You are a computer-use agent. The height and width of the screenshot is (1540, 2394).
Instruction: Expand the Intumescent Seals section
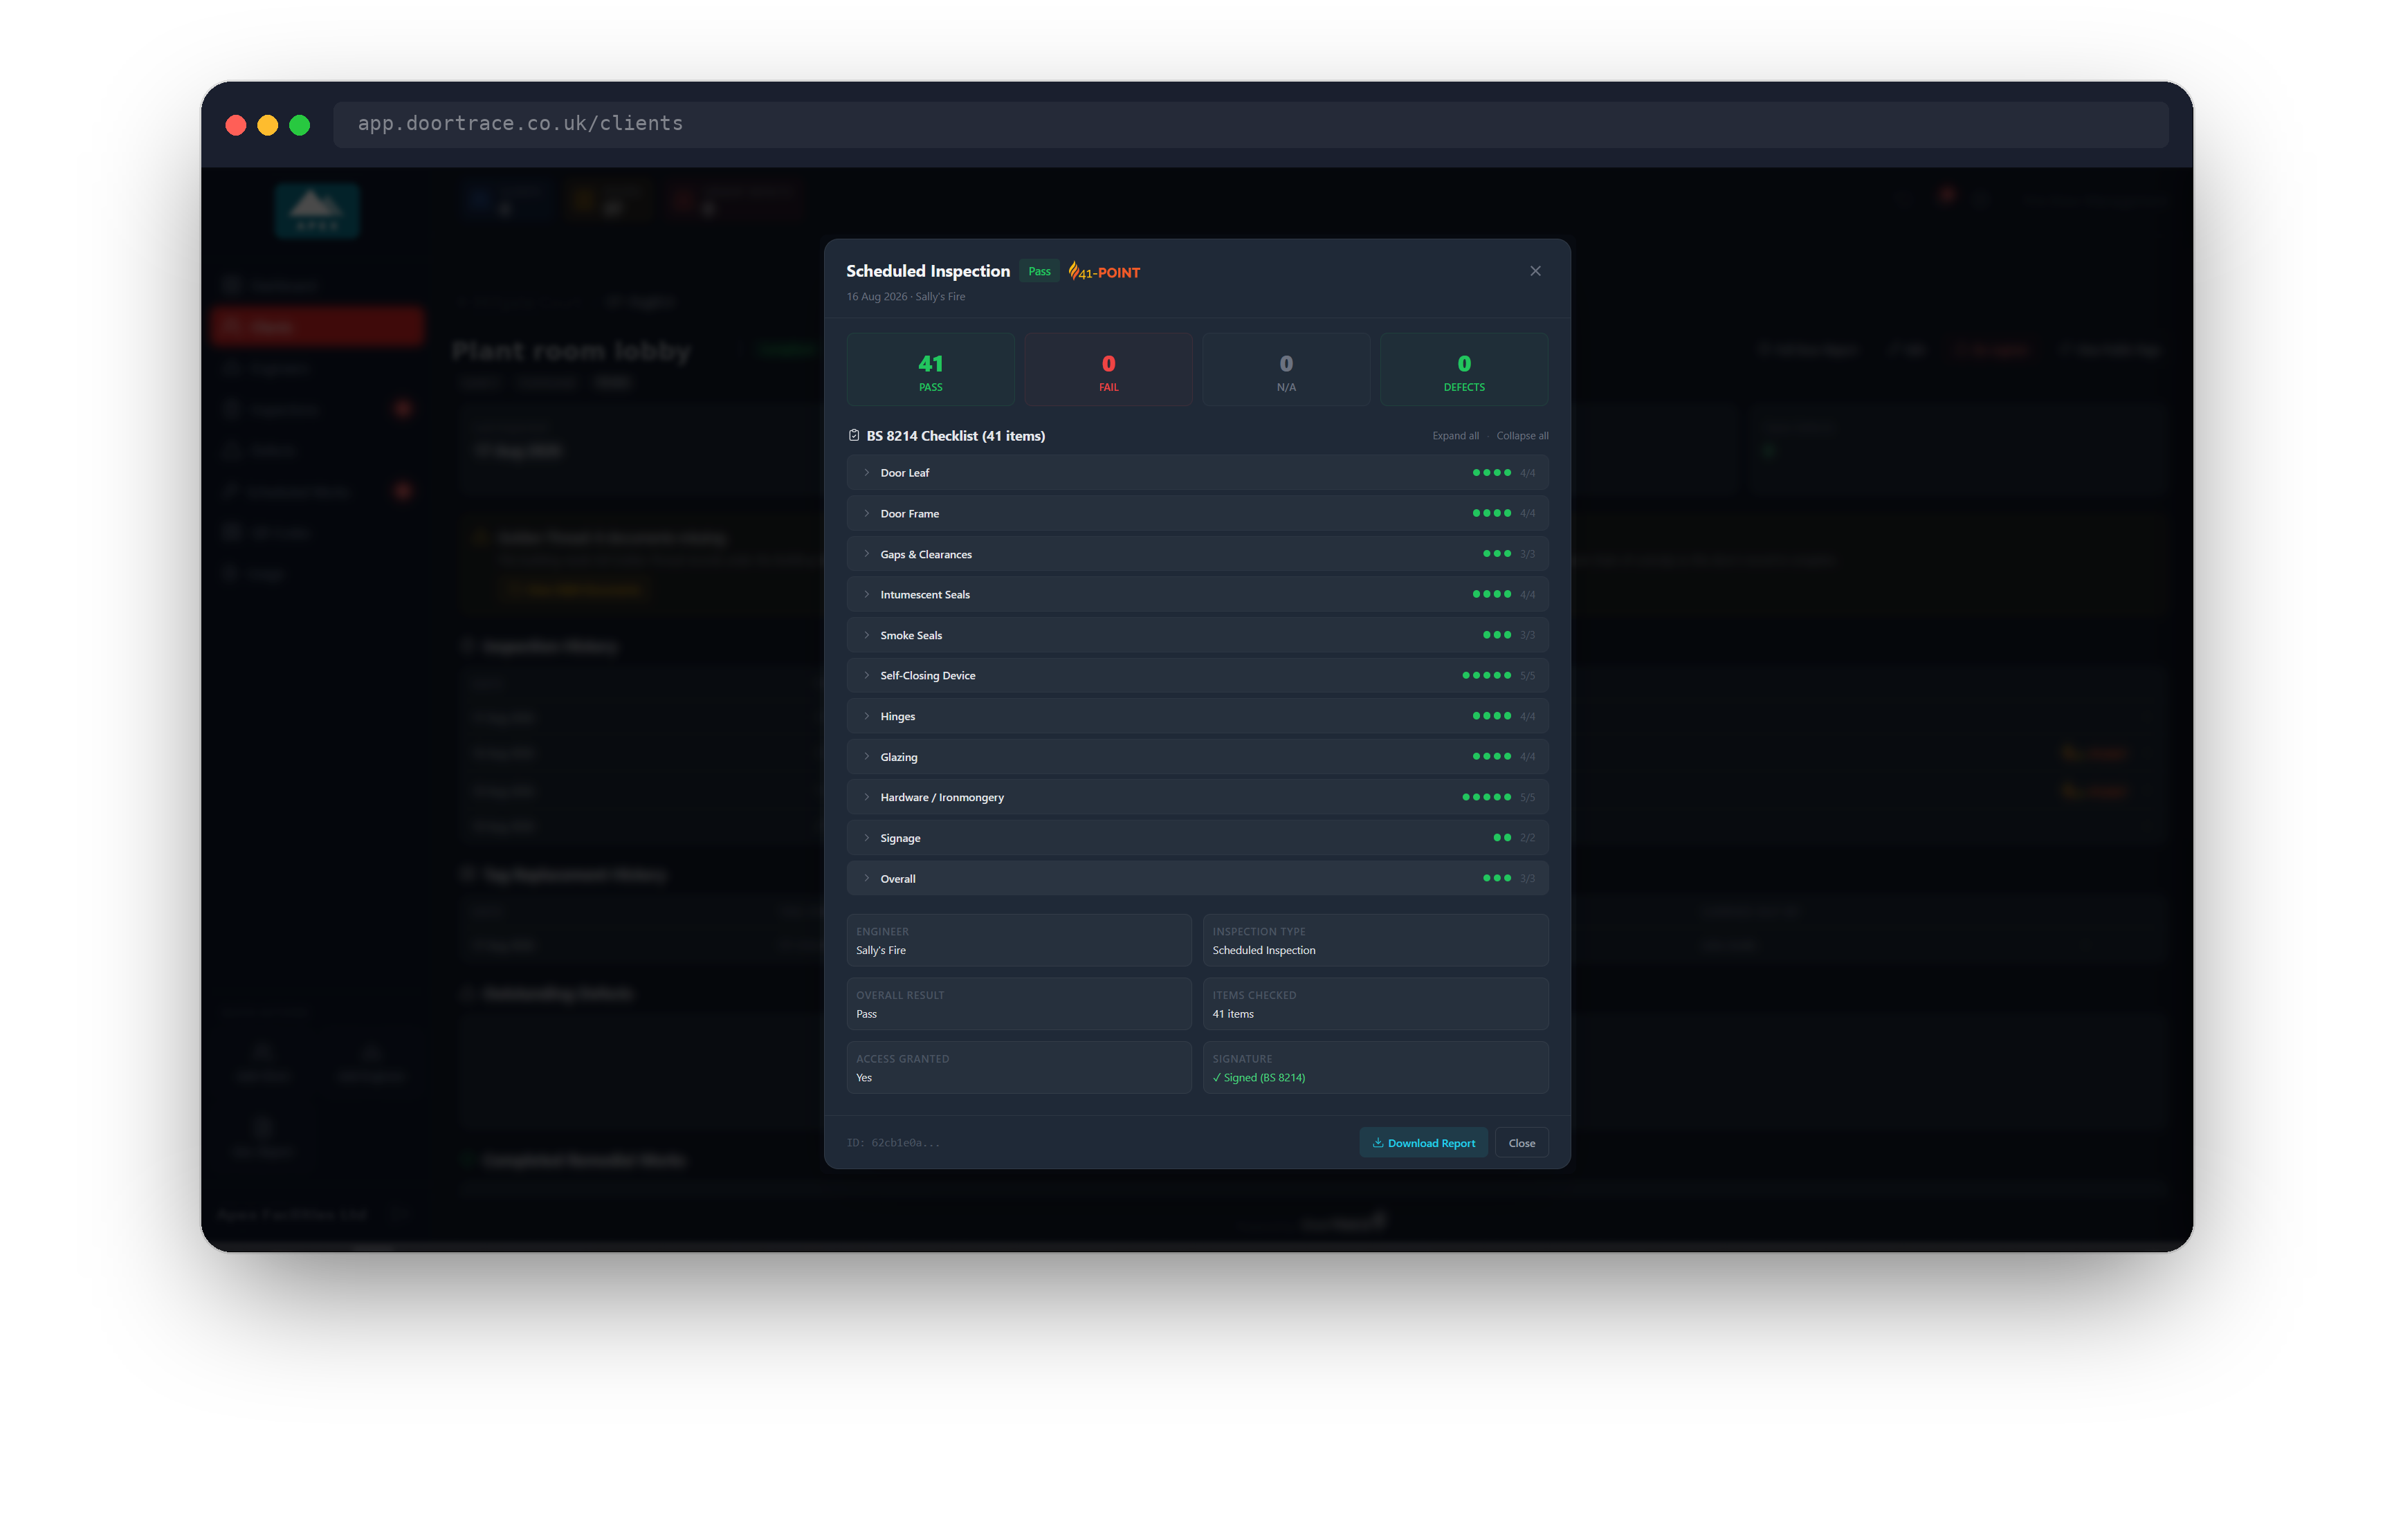pyautogui.click(x=1197, y=594)
